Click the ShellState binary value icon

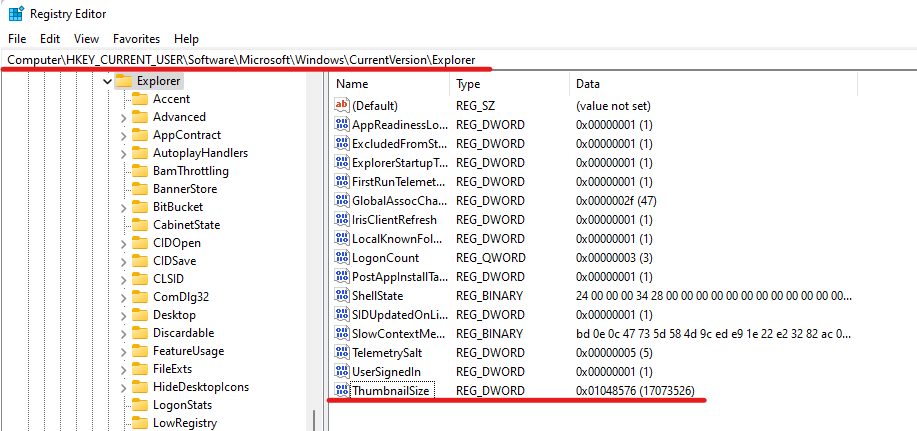(x=342, y=295)
